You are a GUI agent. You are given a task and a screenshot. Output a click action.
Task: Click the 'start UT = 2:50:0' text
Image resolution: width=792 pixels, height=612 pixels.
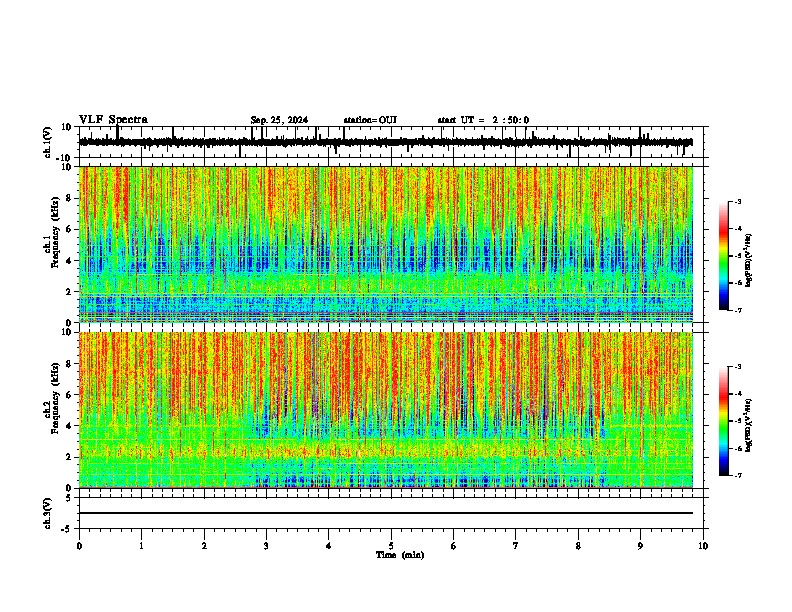click(483, 120)
